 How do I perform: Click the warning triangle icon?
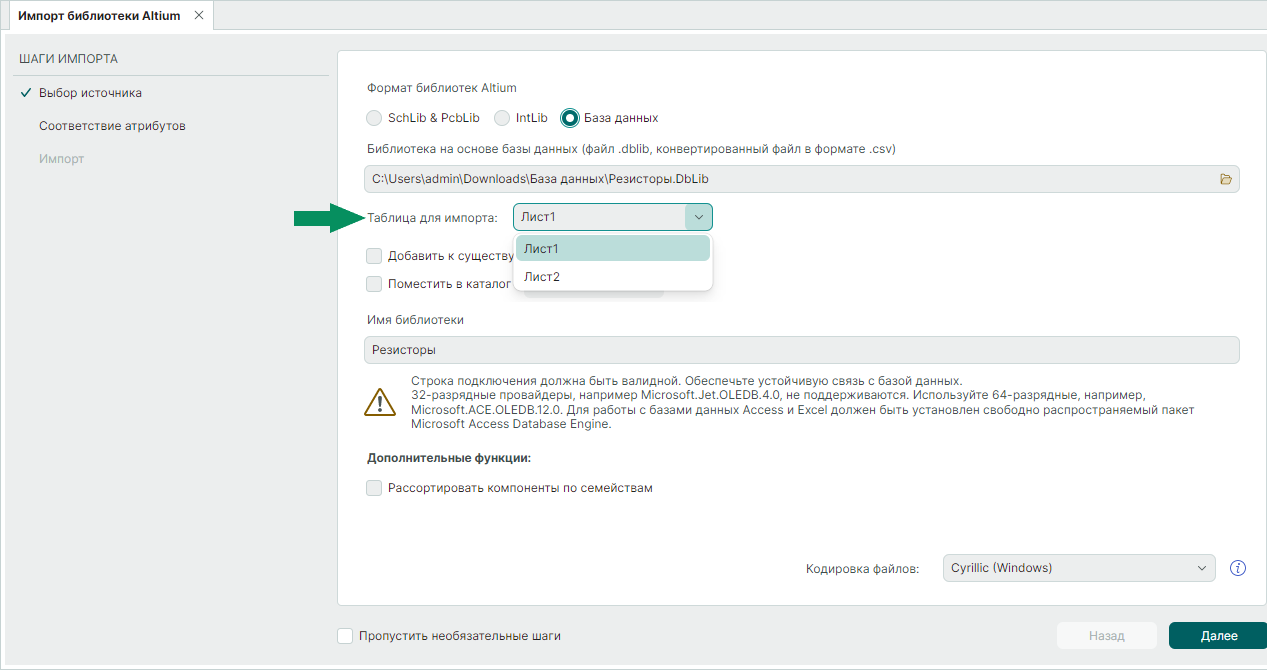[x=380, y=402]
